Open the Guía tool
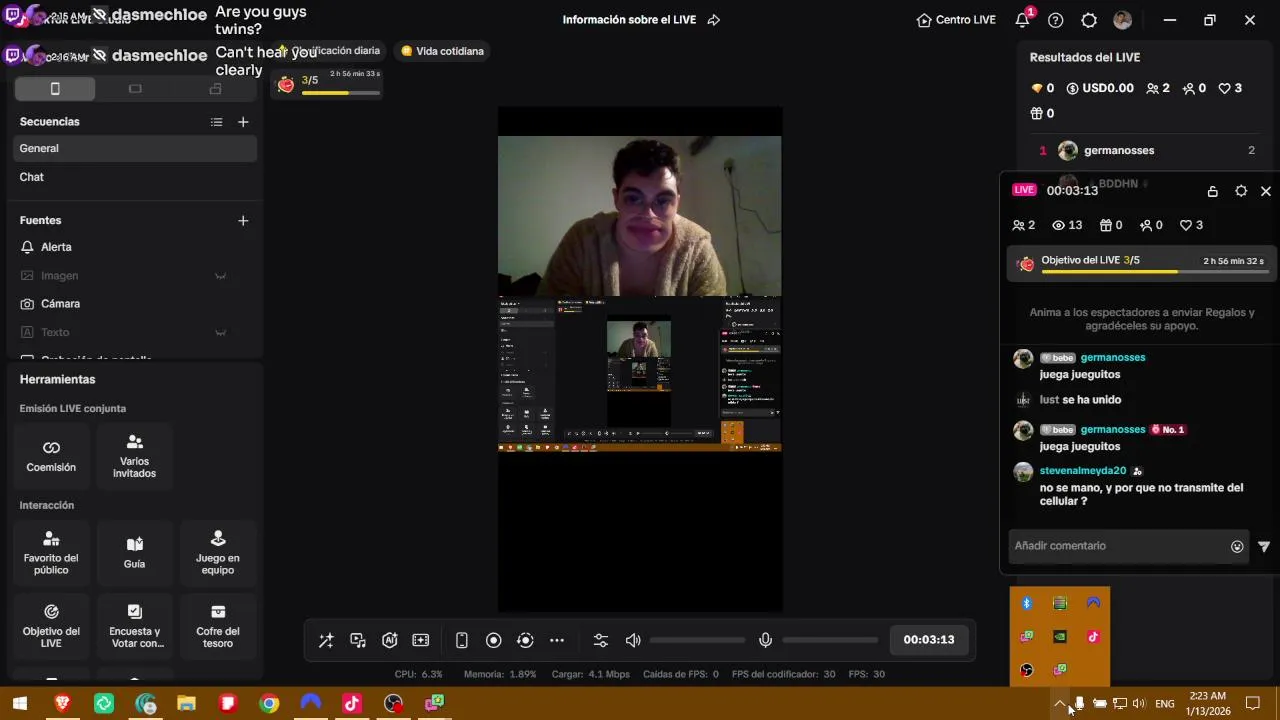Image resolution: width=1280 pixels, height=720 pixels. 134,553
